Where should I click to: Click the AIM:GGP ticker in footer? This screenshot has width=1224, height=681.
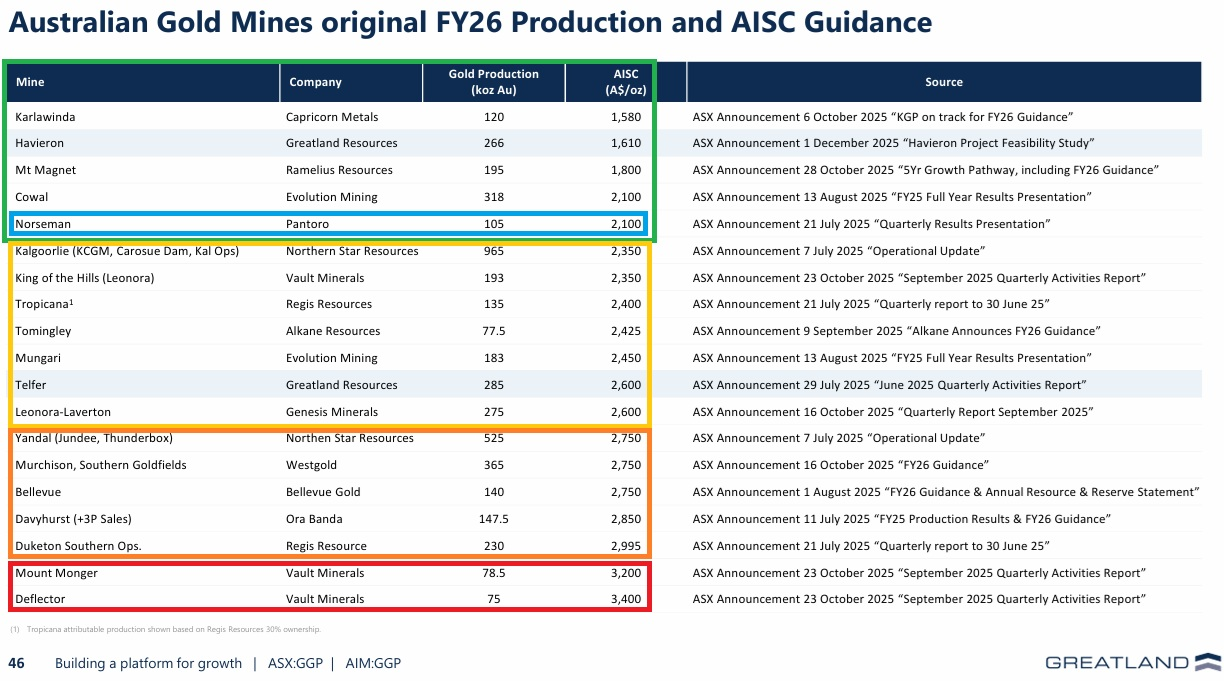tap(373, 663)
